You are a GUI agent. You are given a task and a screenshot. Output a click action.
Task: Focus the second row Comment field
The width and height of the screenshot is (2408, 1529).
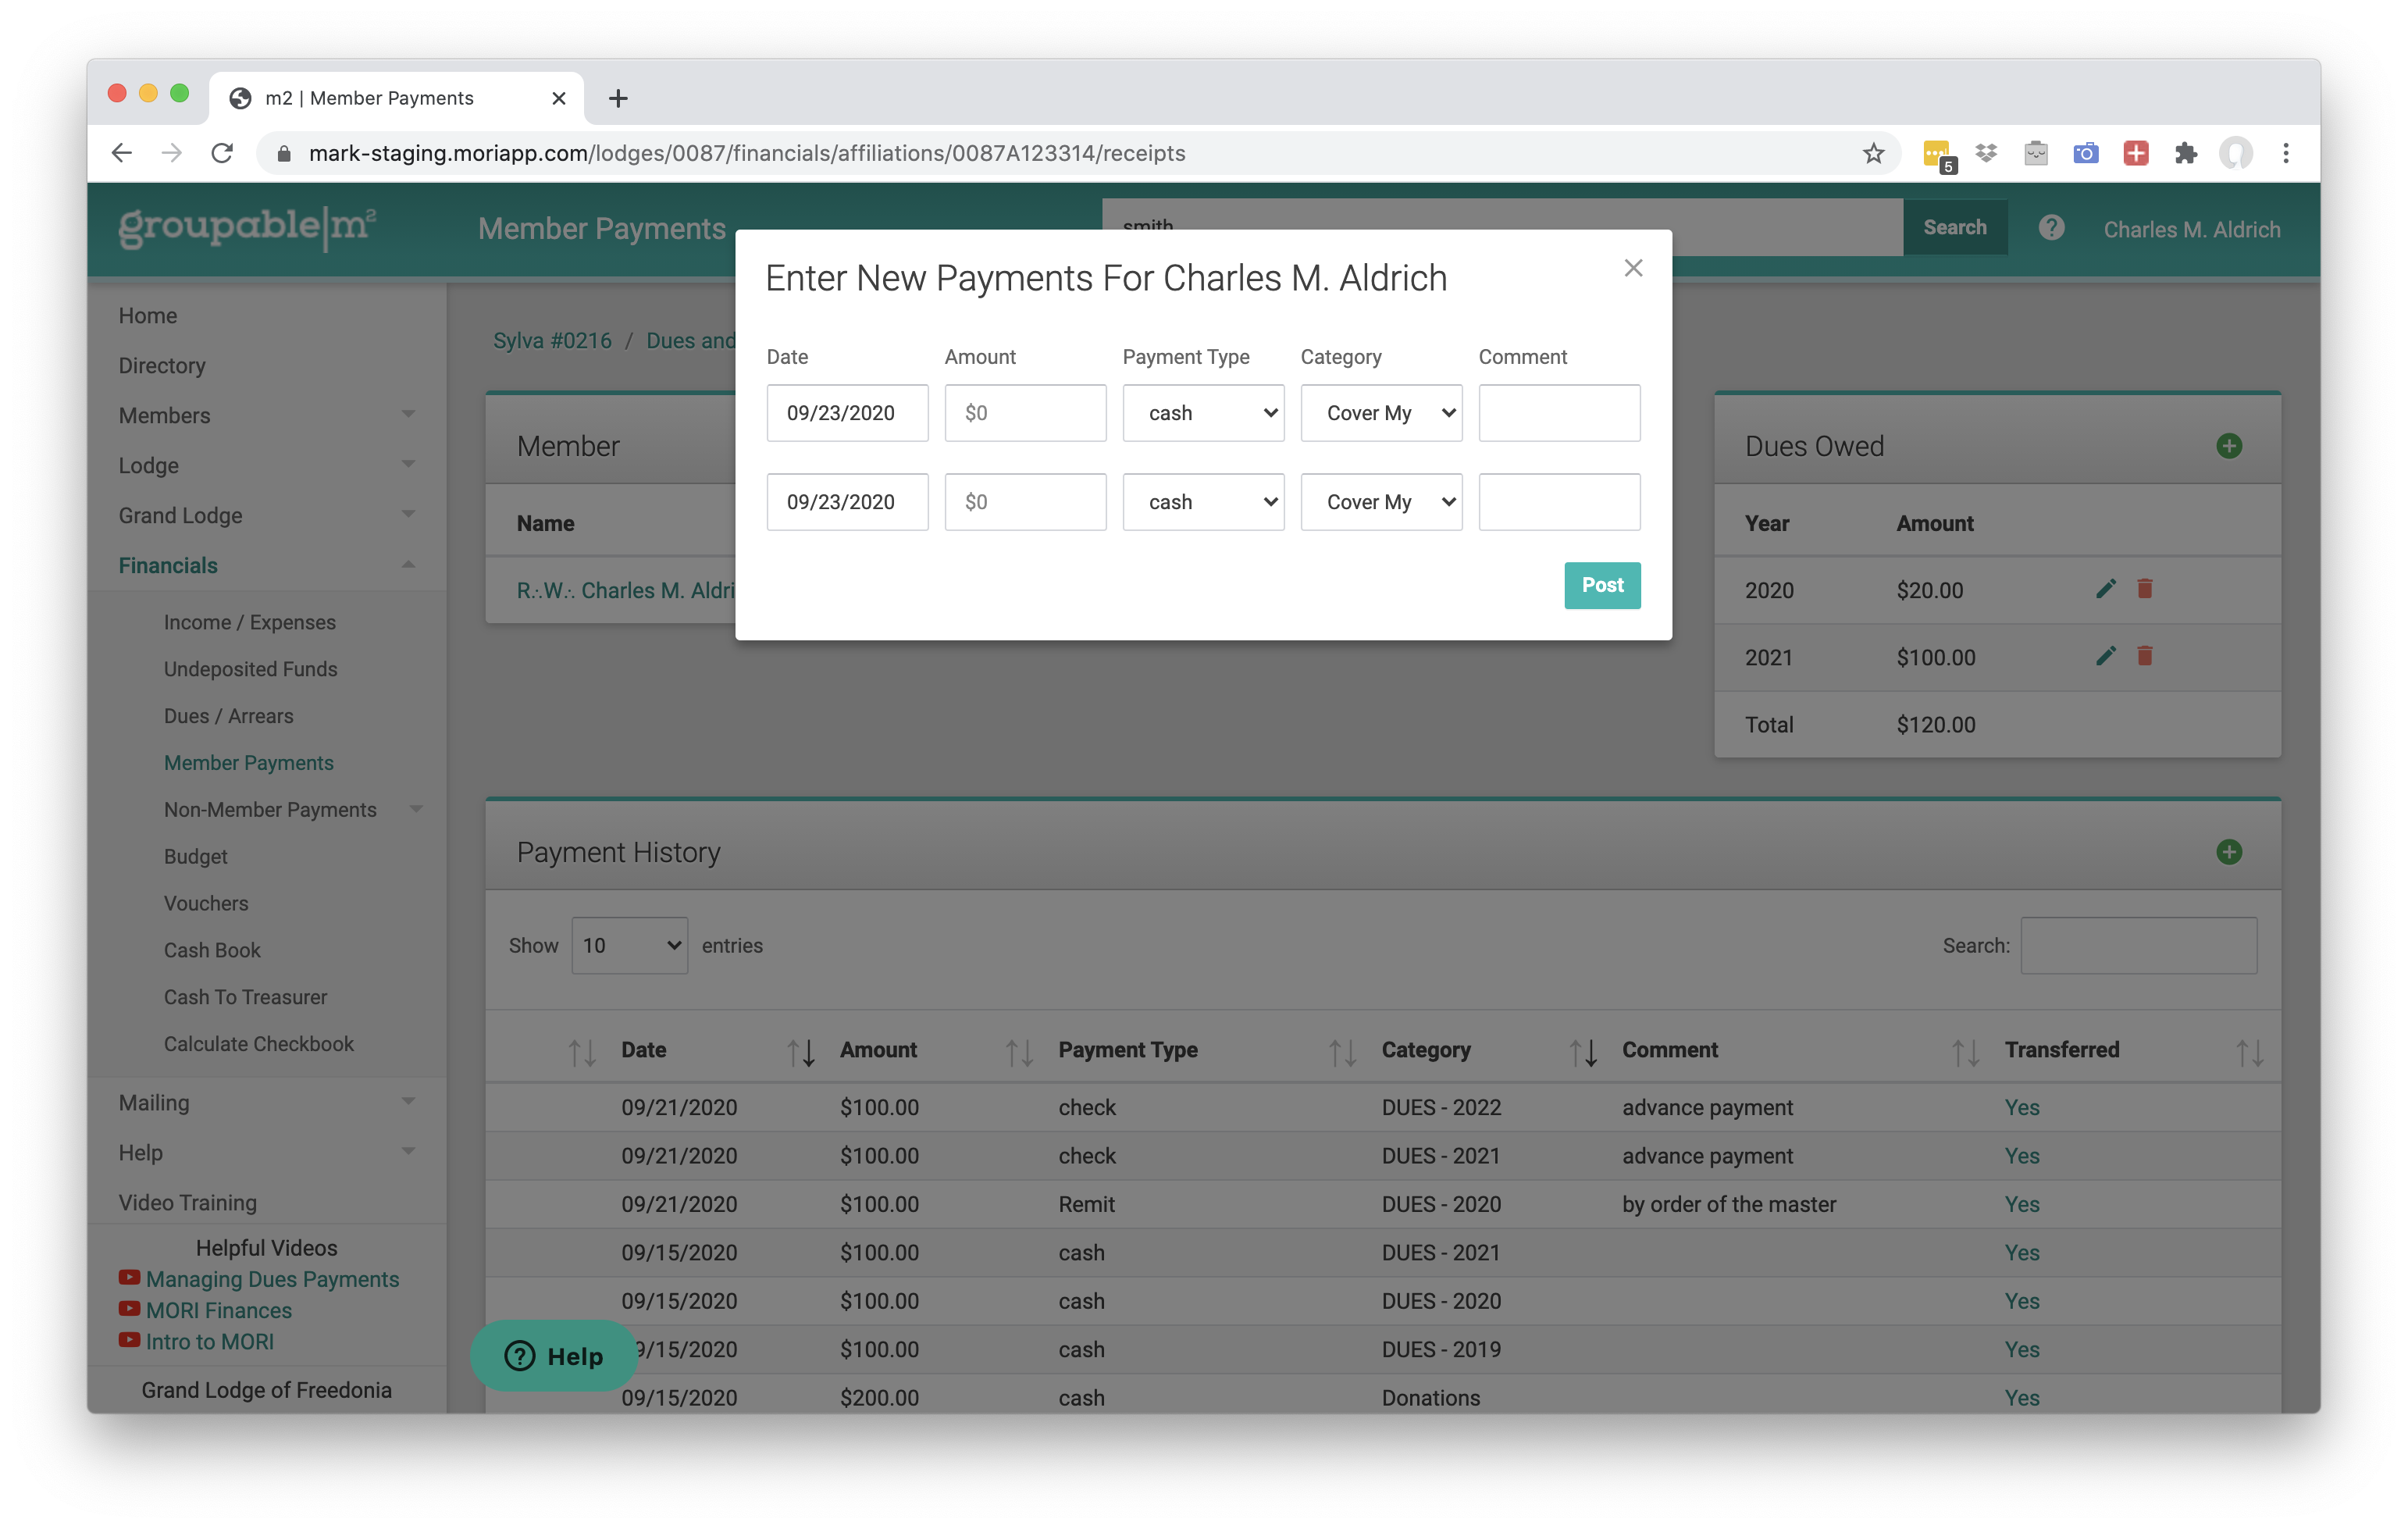(1559, 502)
